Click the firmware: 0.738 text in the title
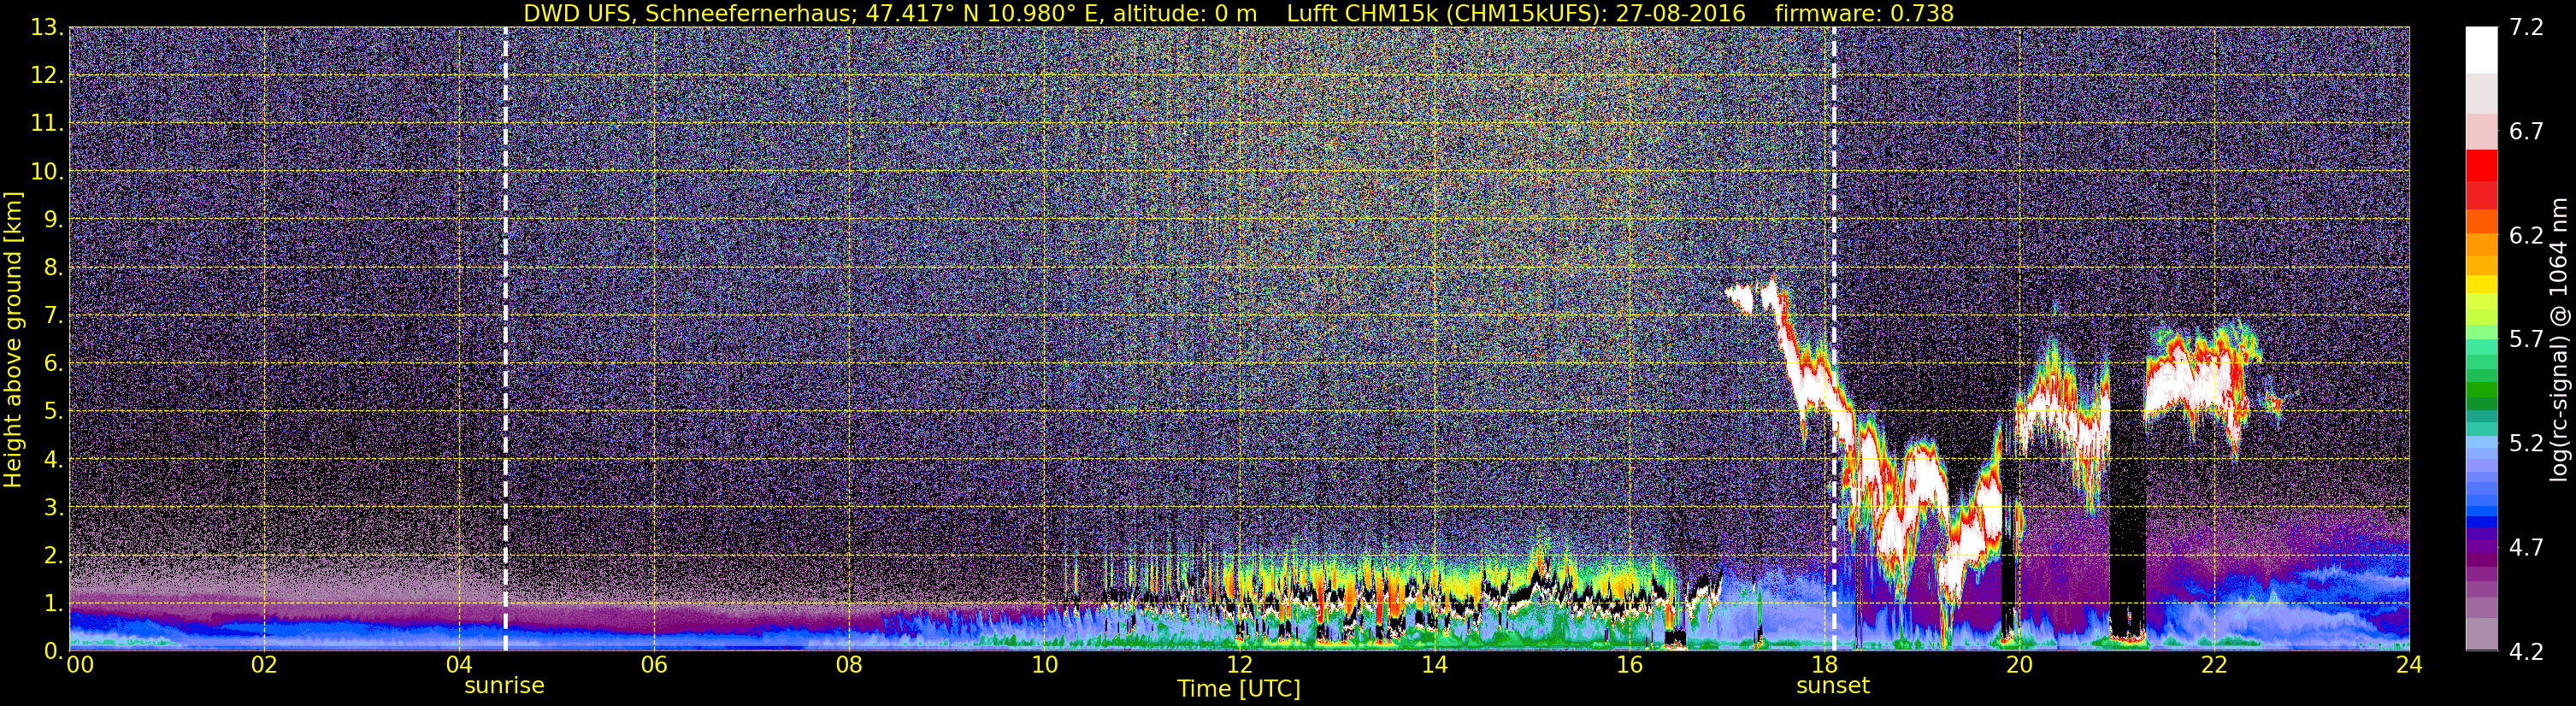 point(1864,13)
